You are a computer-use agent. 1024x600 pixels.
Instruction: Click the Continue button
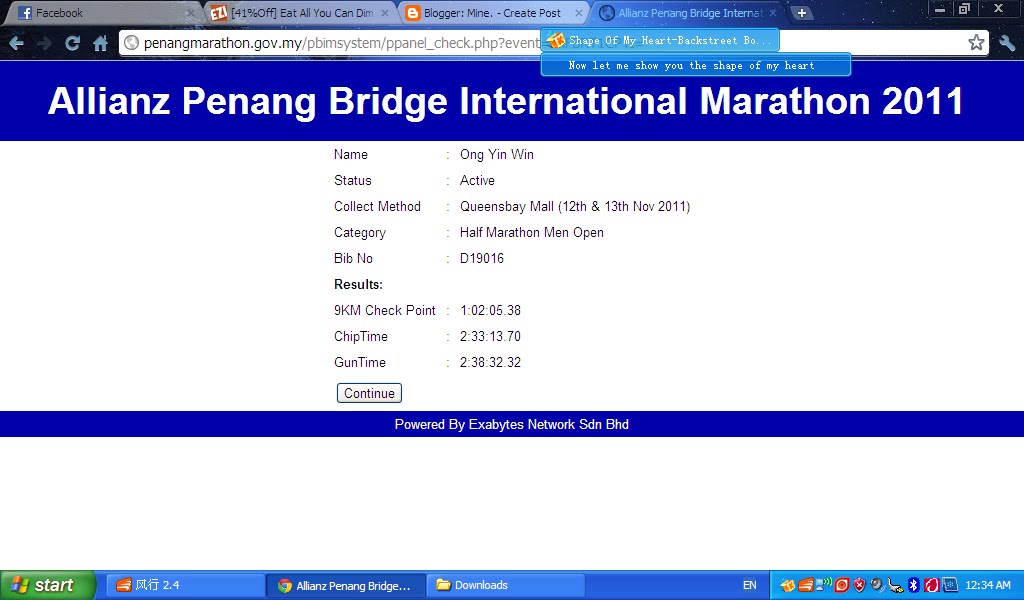[x=369, y=393]
